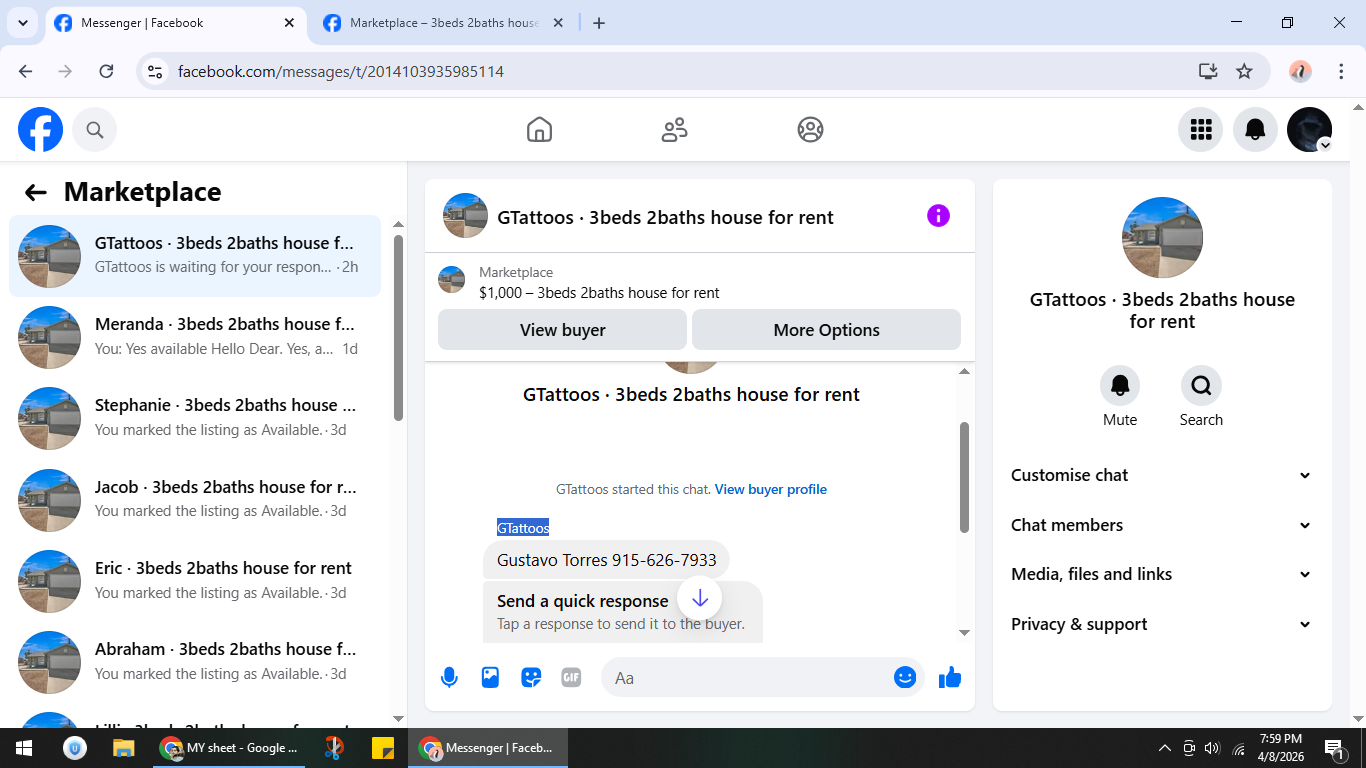Click the chat messages scrollbar thumb
Image resolution: width=1366 pixels, height=768 pixels.
(x=964, y=477)
